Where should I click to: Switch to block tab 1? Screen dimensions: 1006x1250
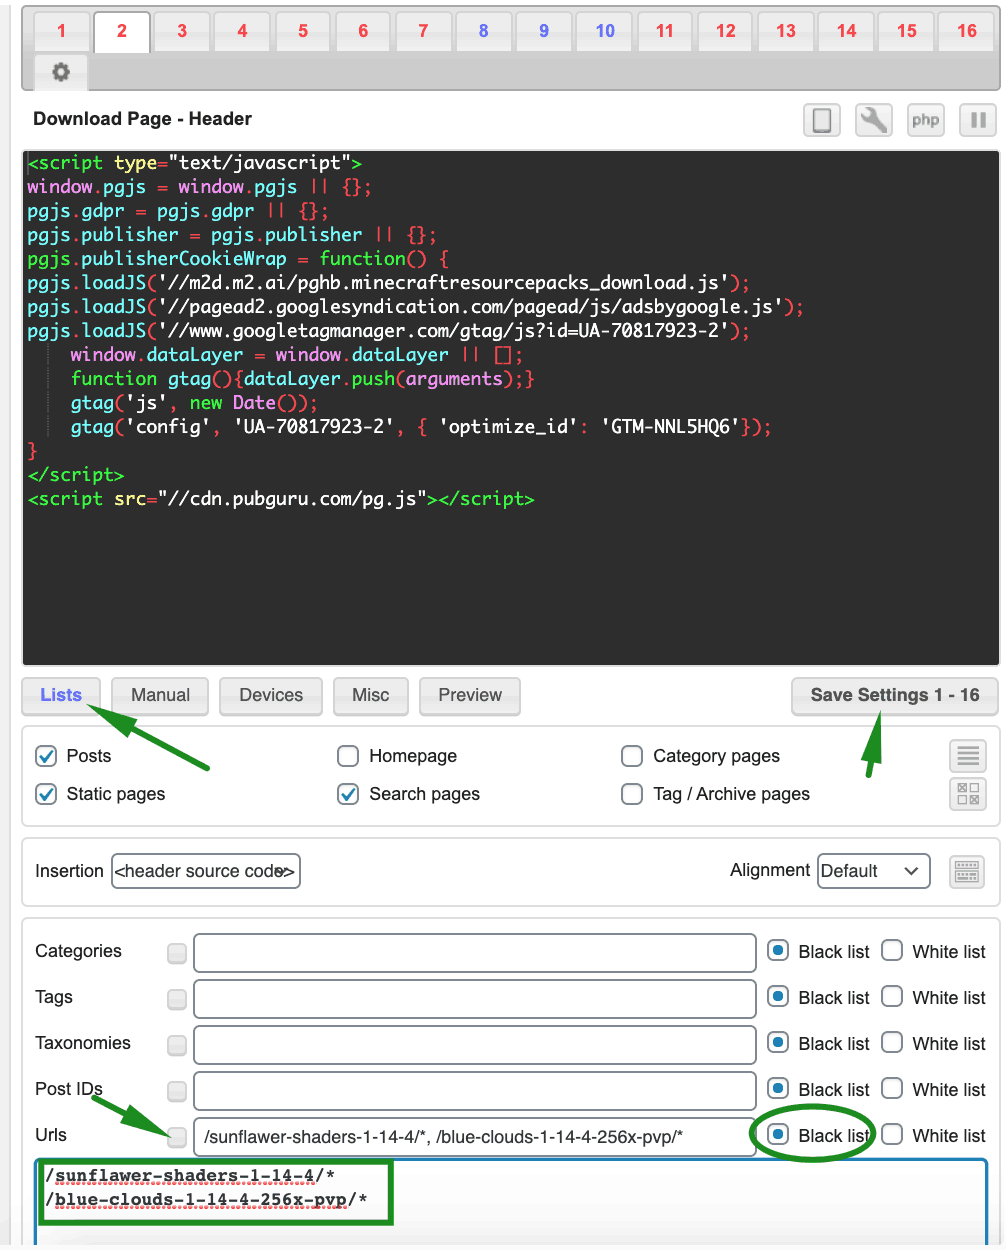(x=61, y=31)
